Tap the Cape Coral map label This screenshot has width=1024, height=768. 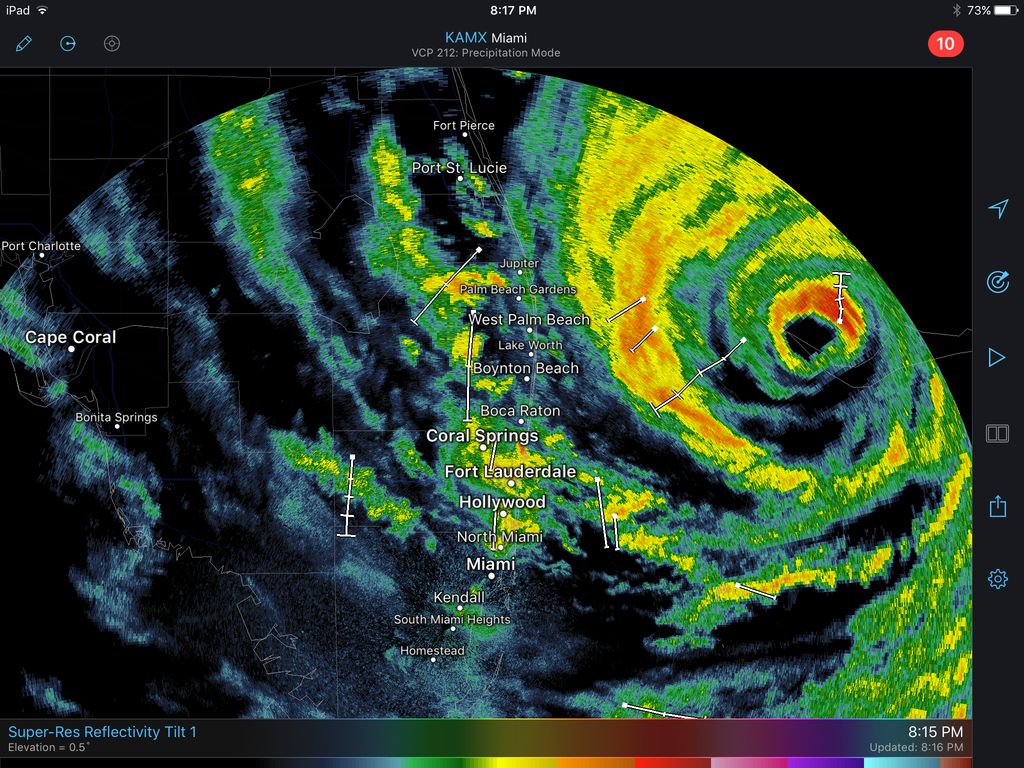pos(71,337)
